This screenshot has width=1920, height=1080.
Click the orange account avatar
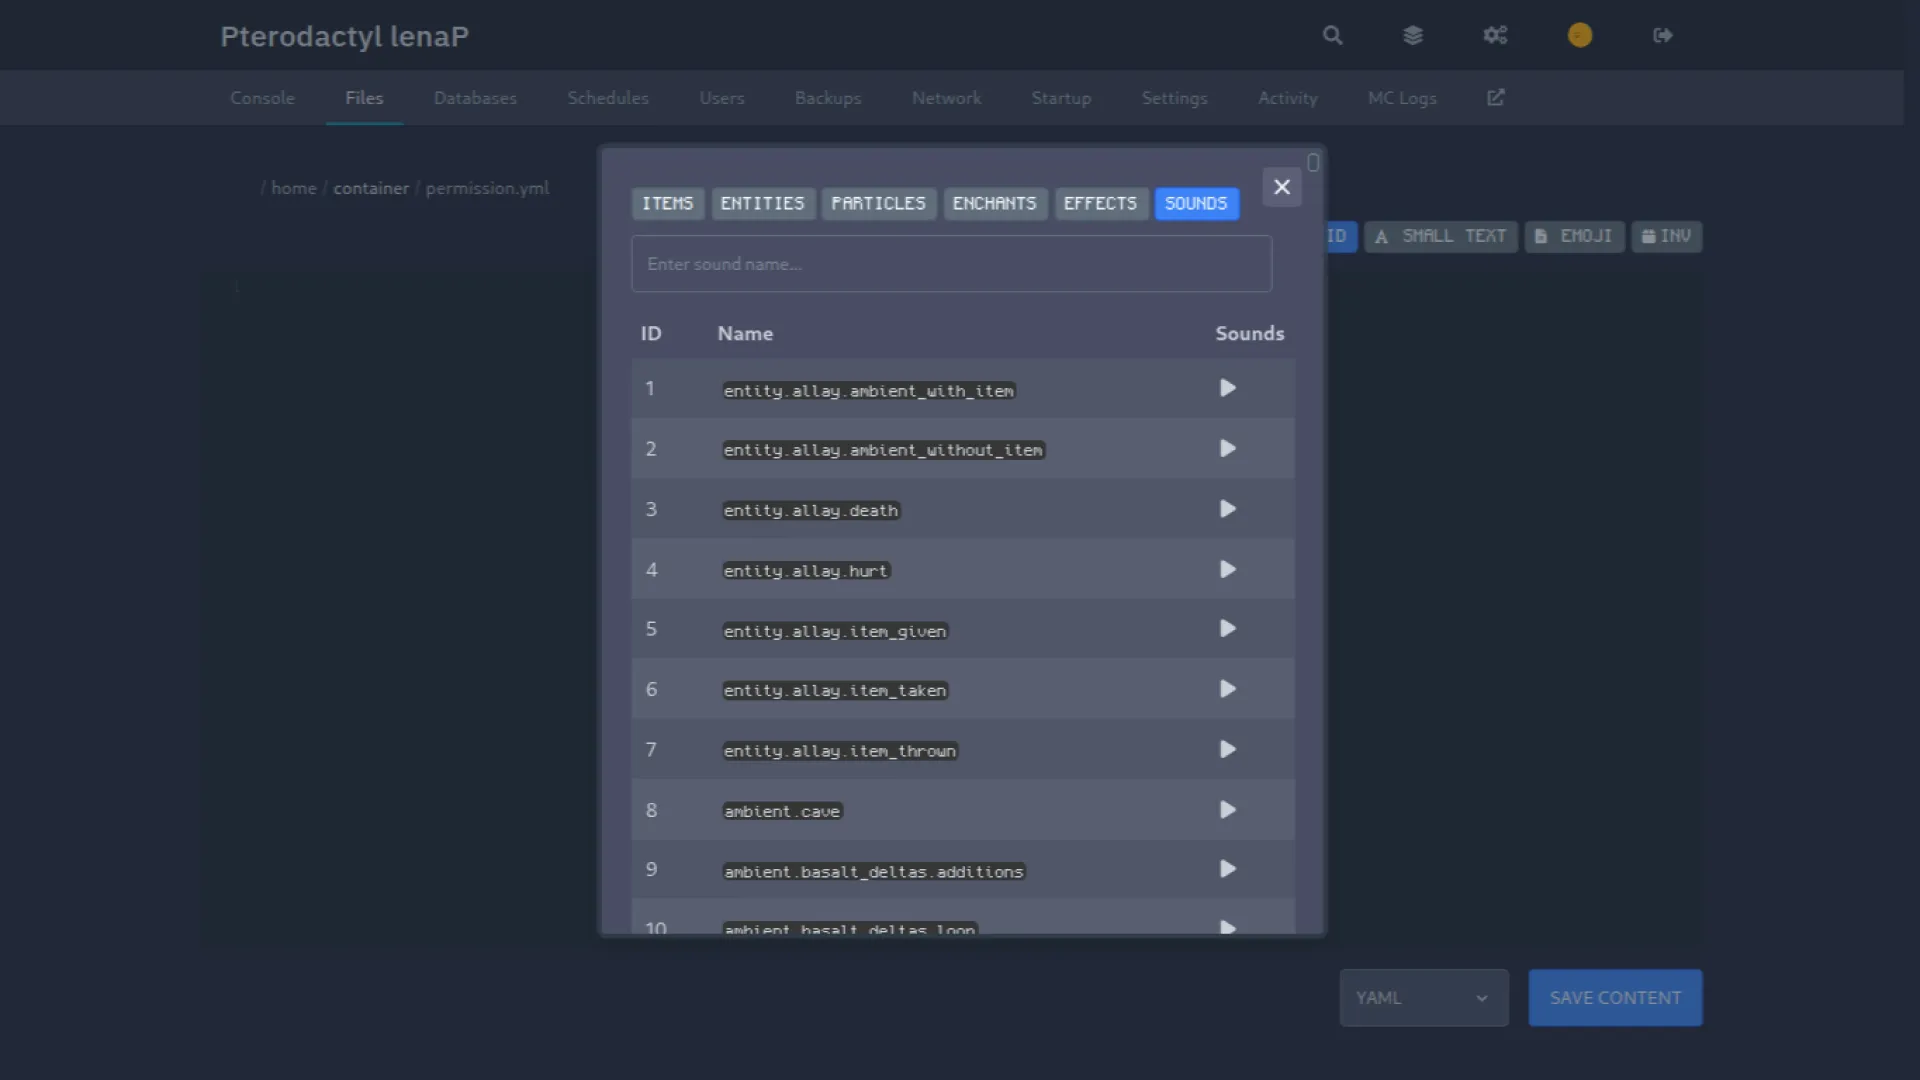[1580, 36]
